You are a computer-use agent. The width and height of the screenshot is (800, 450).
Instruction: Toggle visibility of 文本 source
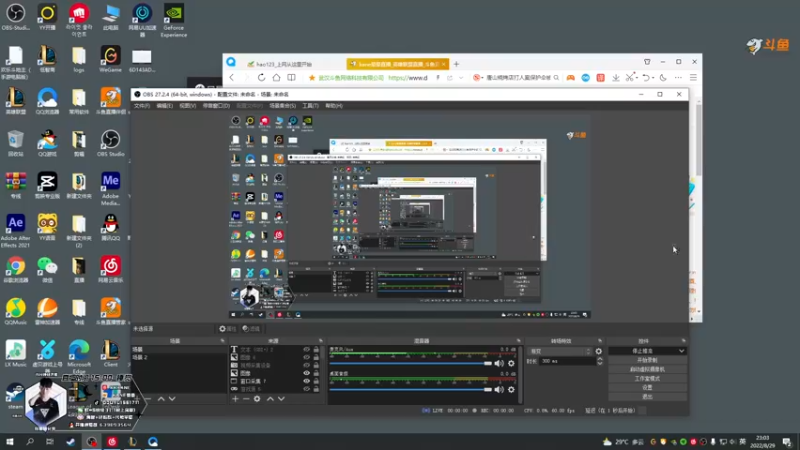pyautogui.click(x=306, y=349)
